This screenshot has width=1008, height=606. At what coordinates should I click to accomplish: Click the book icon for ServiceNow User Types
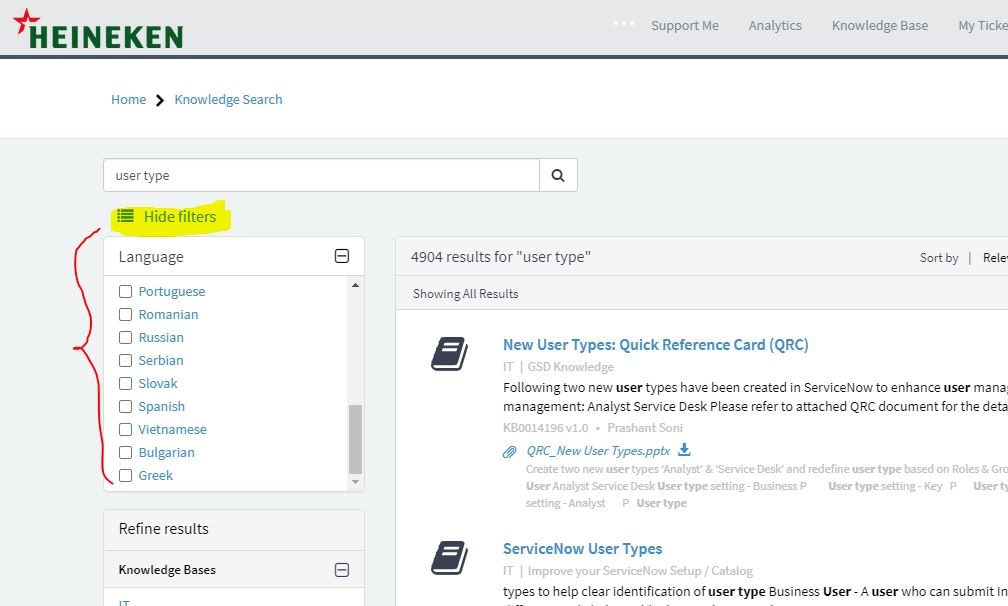point(449,557)
